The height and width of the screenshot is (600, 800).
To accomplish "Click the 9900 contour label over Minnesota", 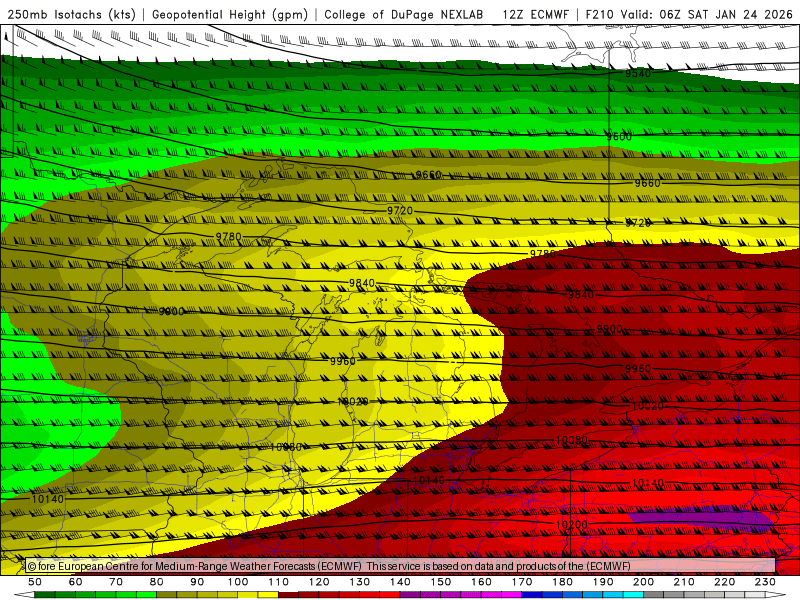I will tap(171, 311).
